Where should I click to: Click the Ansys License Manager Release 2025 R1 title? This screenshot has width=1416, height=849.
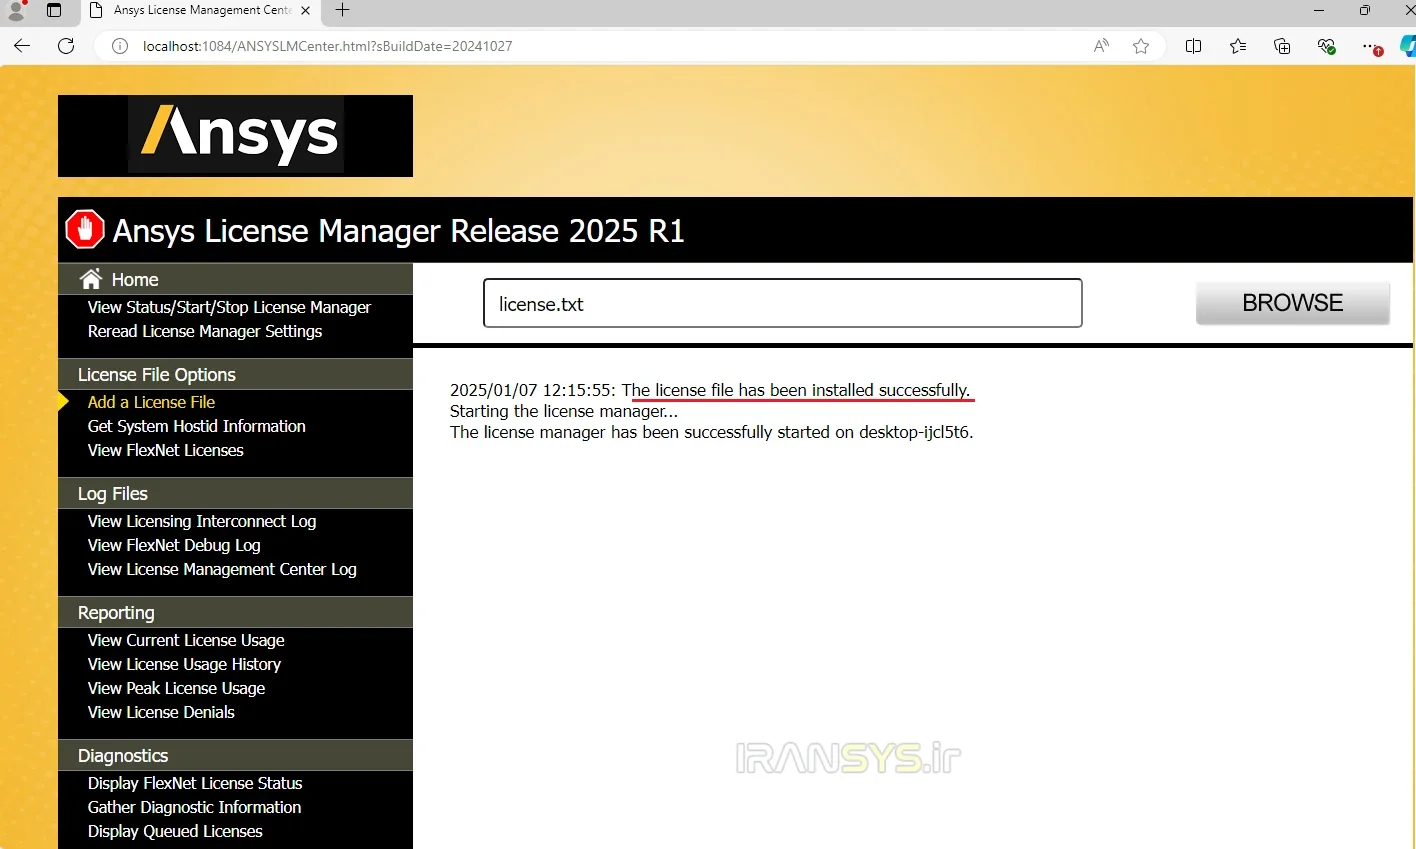tap(398, 231)
